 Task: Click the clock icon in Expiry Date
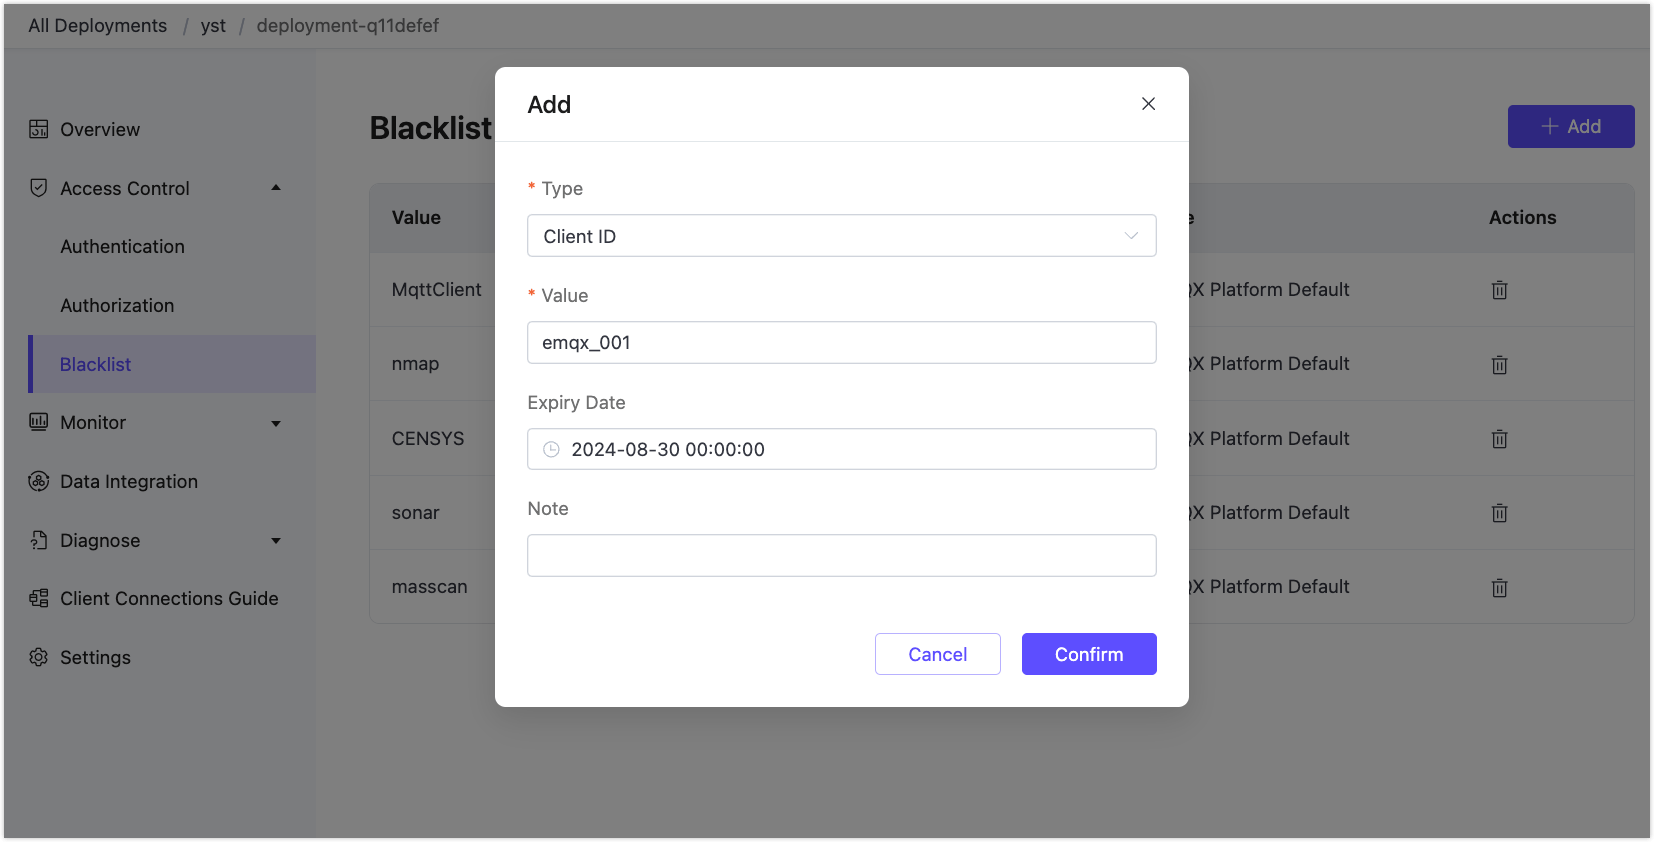coord(551,450)
